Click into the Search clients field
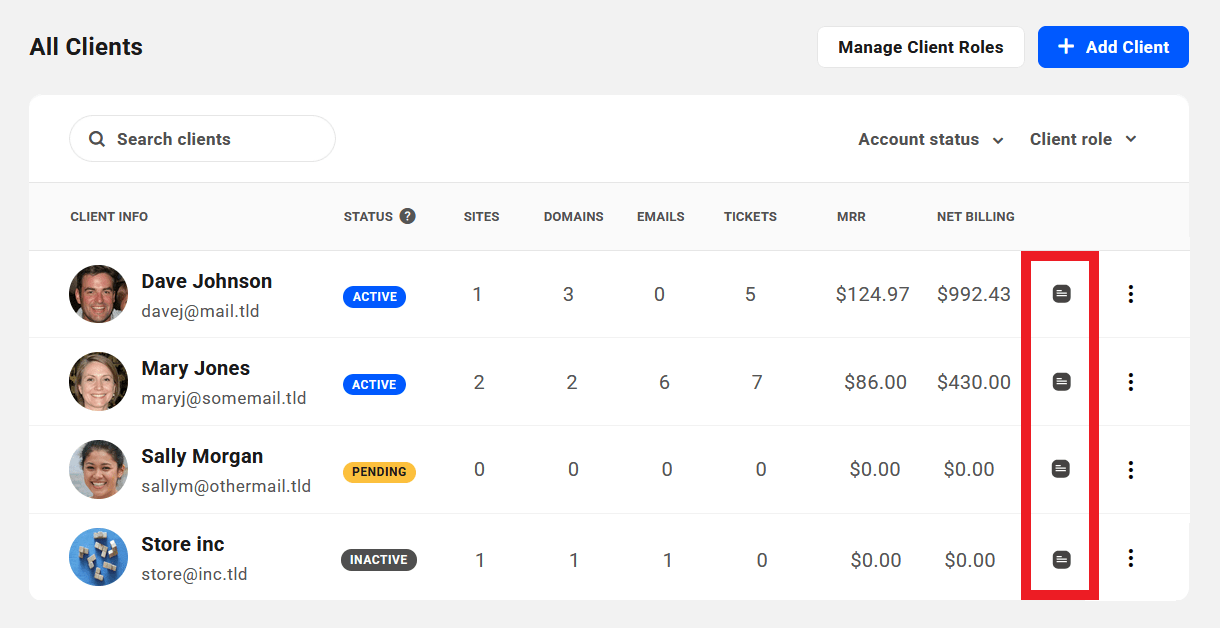This screenshot has height=628, width=1220. pyautogui.click(x=200, y=138)
